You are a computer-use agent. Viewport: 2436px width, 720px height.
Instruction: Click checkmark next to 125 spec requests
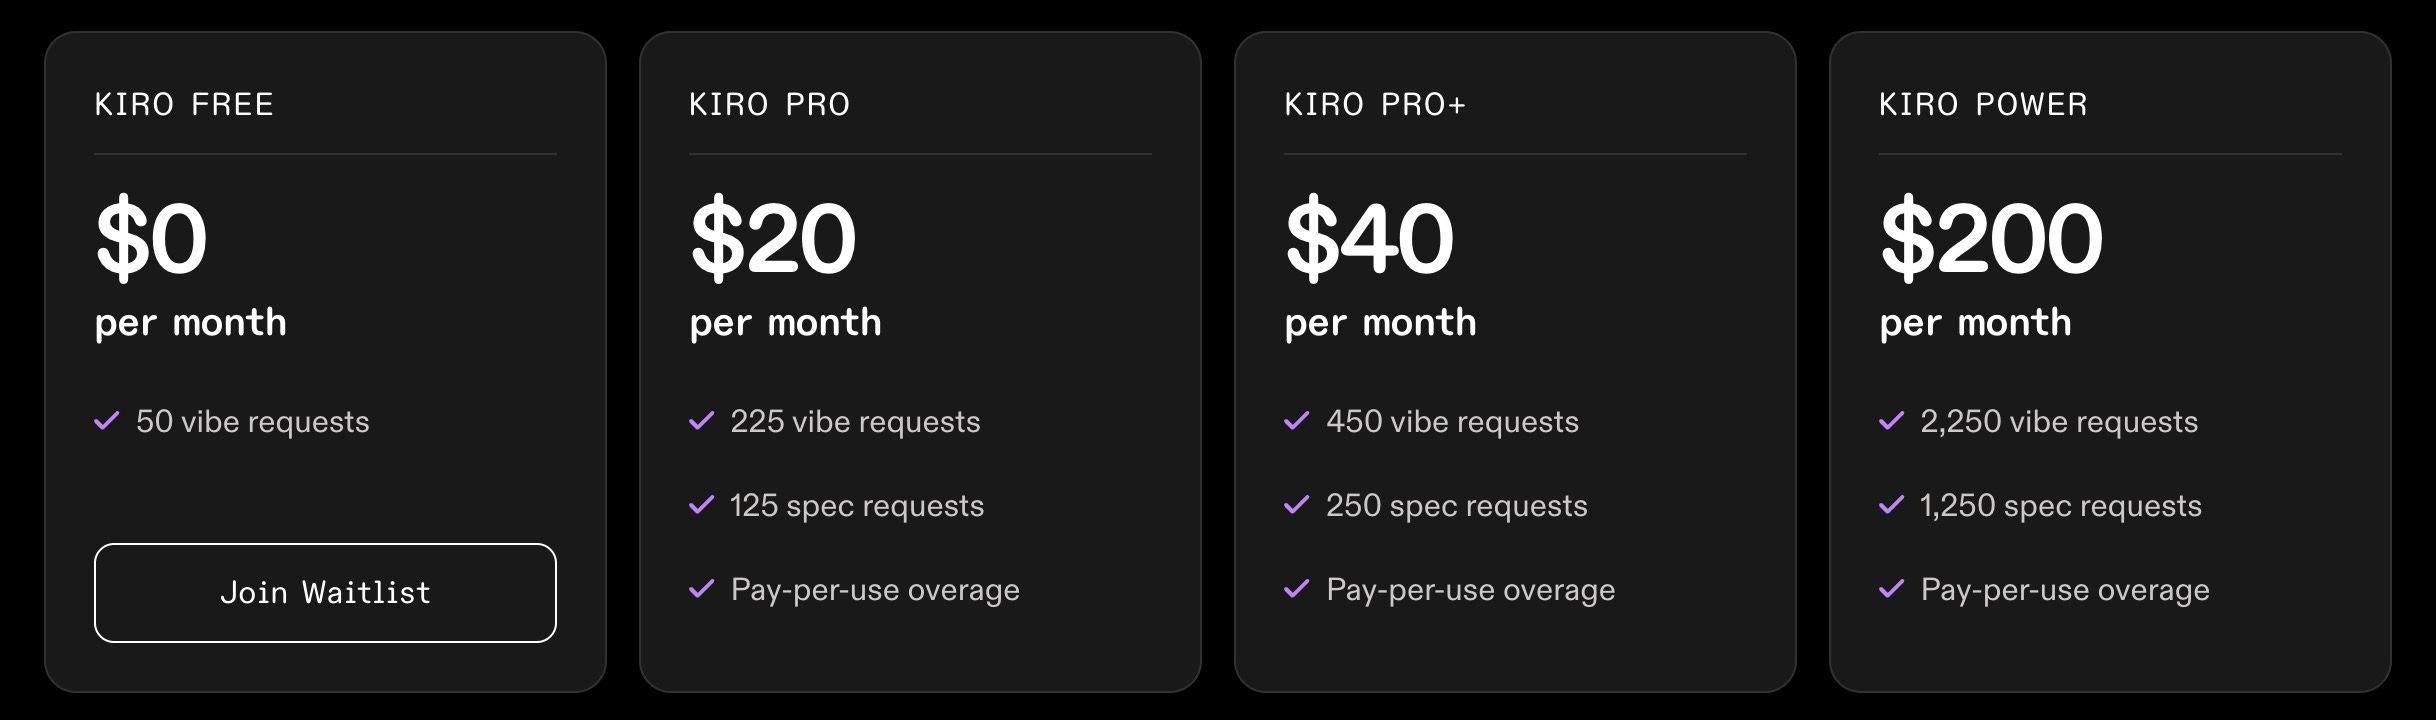coord(702,505)
